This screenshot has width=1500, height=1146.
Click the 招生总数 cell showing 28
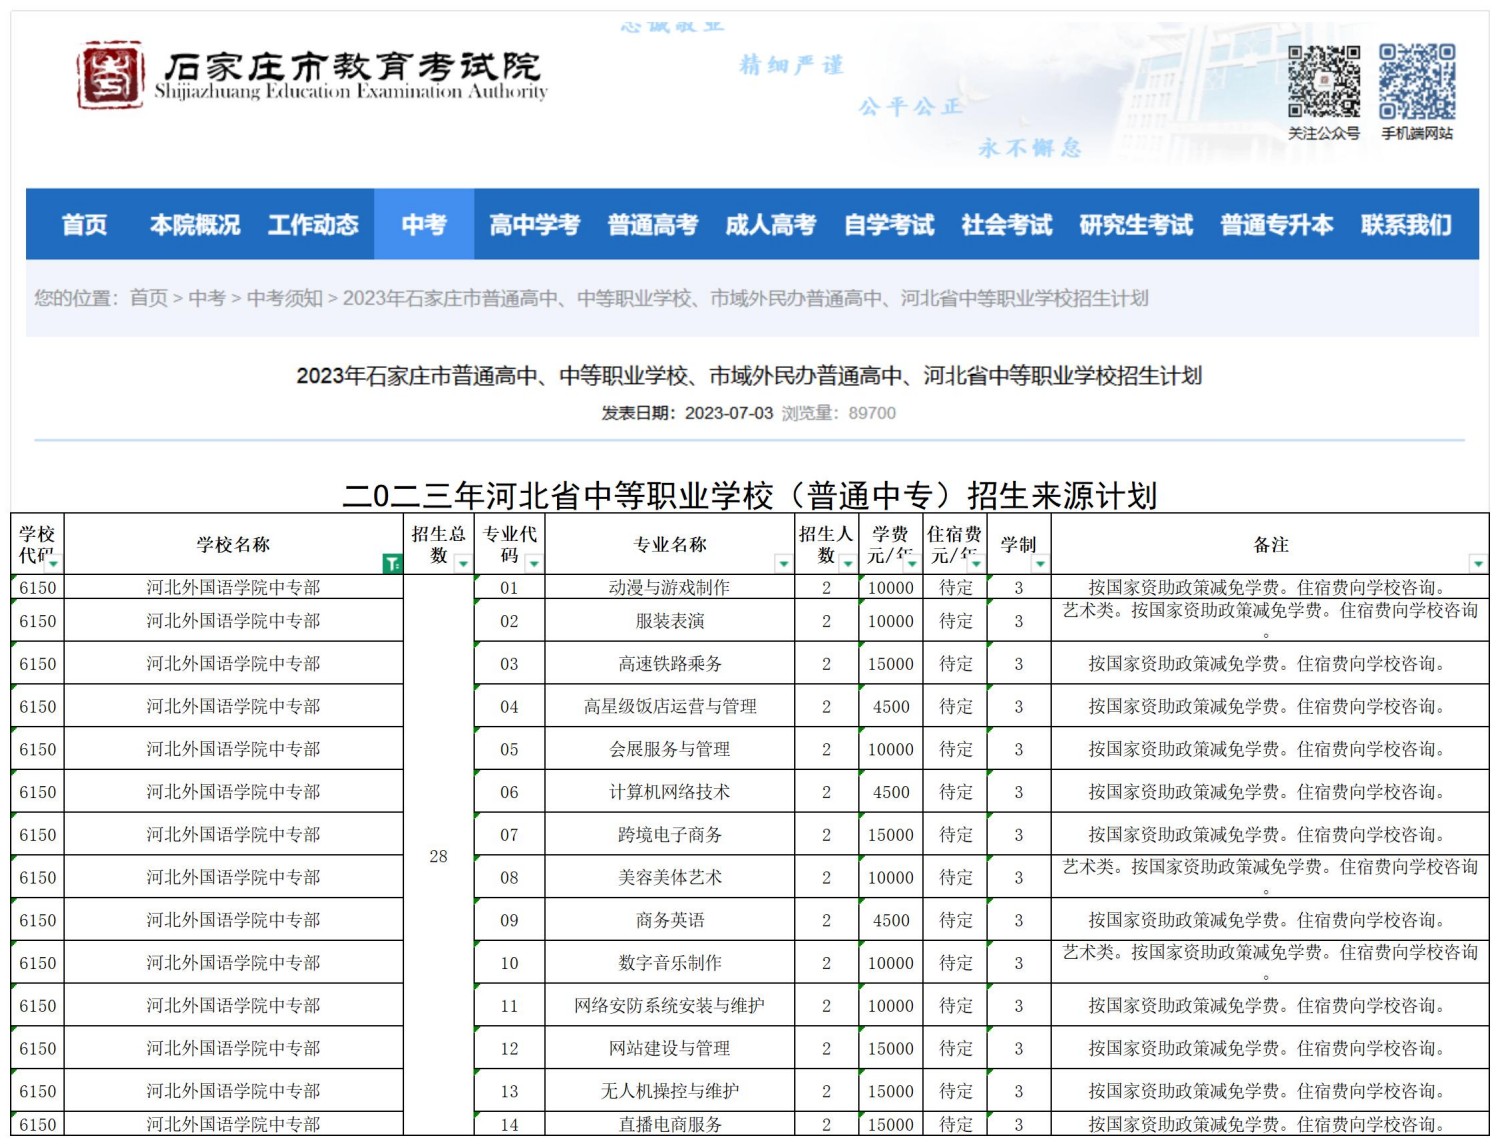[438, 857]
